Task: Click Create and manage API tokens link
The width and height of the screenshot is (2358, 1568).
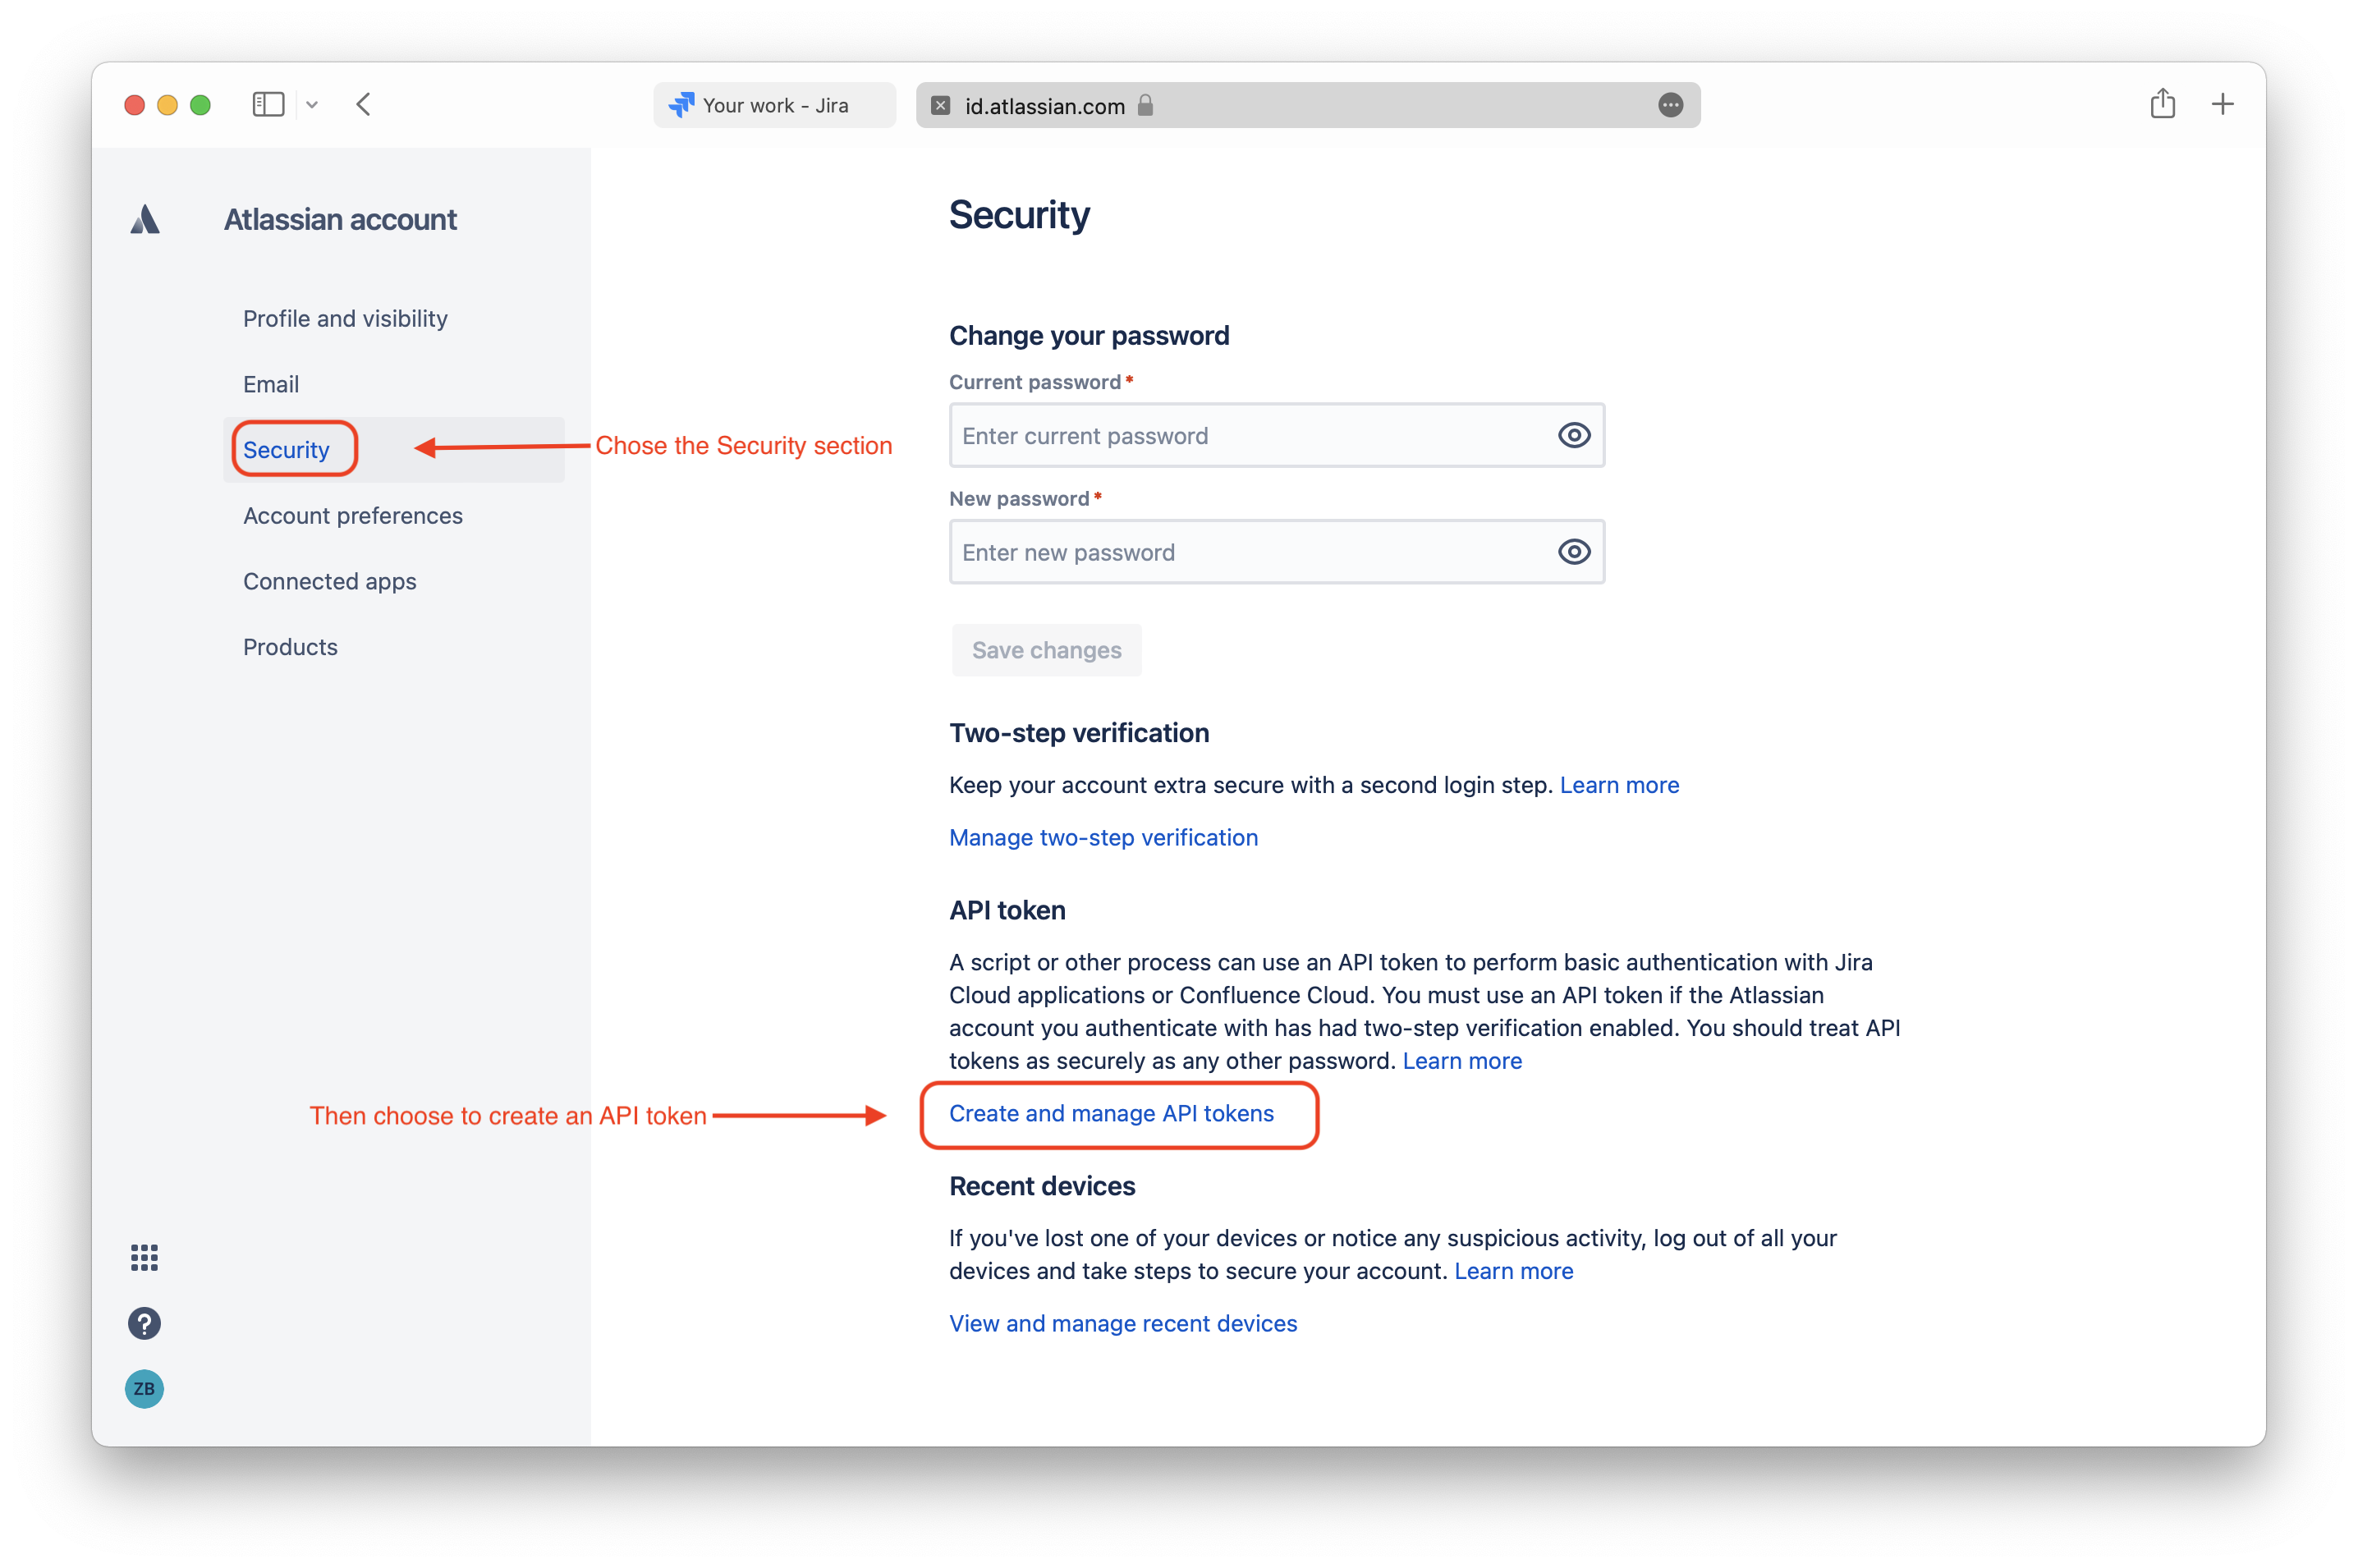Action: [1111, 1114]
